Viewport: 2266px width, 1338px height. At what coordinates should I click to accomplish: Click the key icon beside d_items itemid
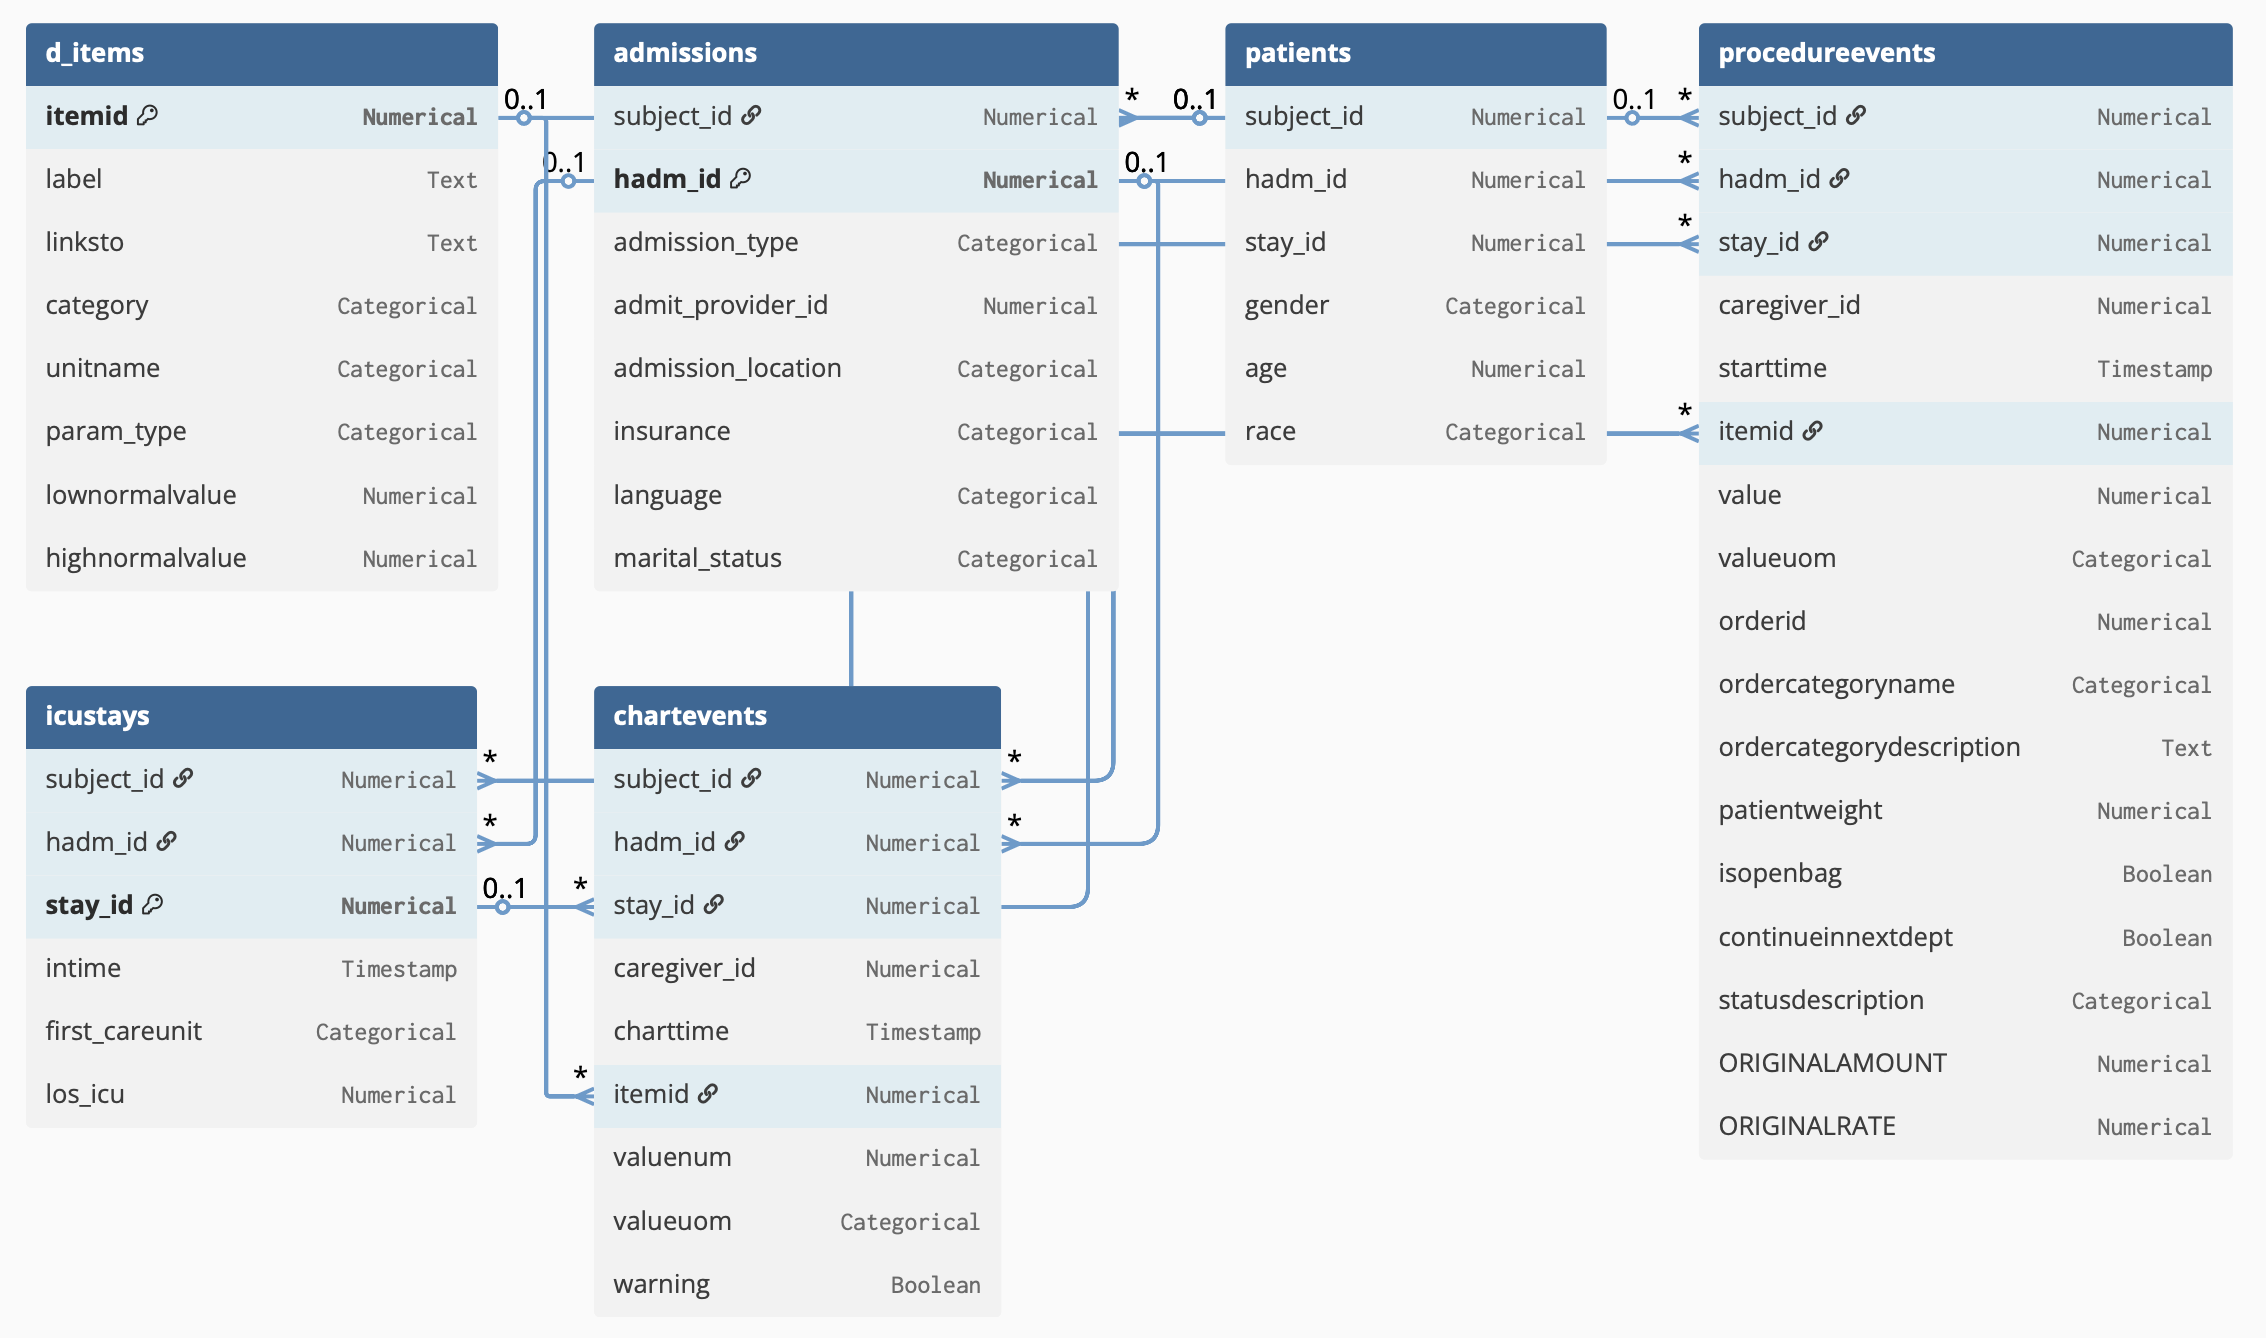click(x=148, y=116)
